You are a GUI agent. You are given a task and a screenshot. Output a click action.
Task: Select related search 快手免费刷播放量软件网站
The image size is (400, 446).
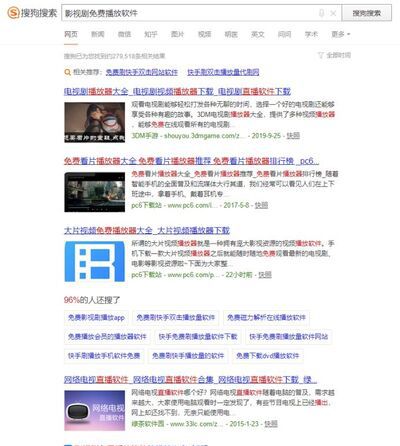[x=289, y=337]
